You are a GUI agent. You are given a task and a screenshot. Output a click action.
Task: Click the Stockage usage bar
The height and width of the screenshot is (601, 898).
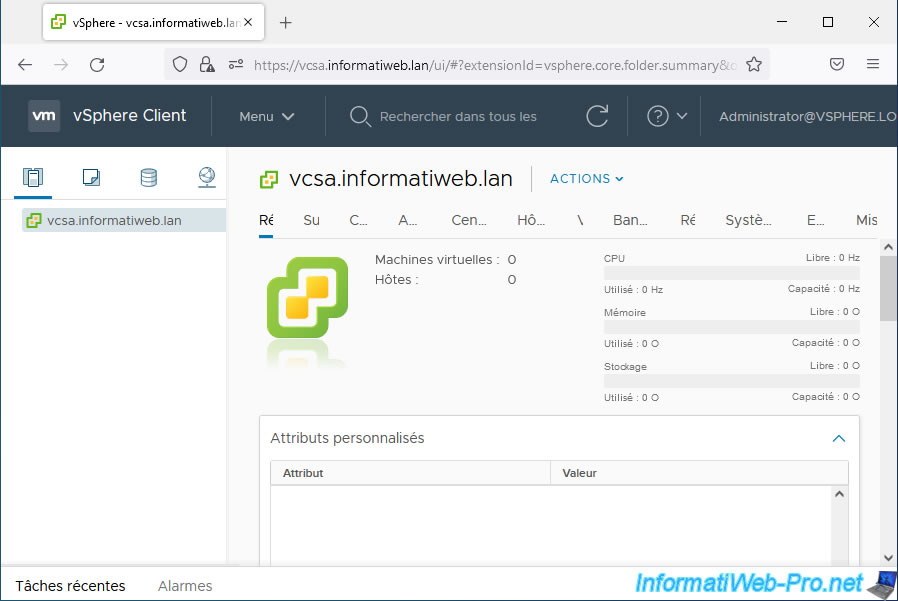tap(731, 381)
